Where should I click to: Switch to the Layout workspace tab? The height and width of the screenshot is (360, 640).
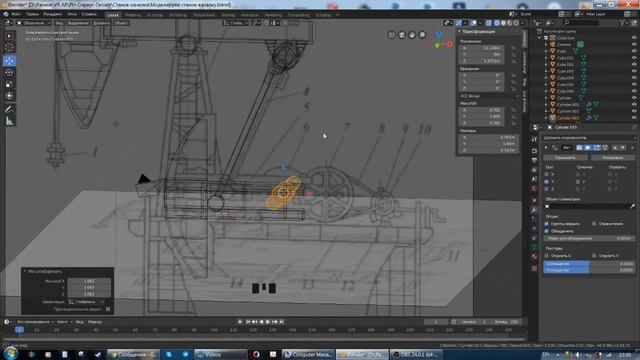click(x=112, y=15)
